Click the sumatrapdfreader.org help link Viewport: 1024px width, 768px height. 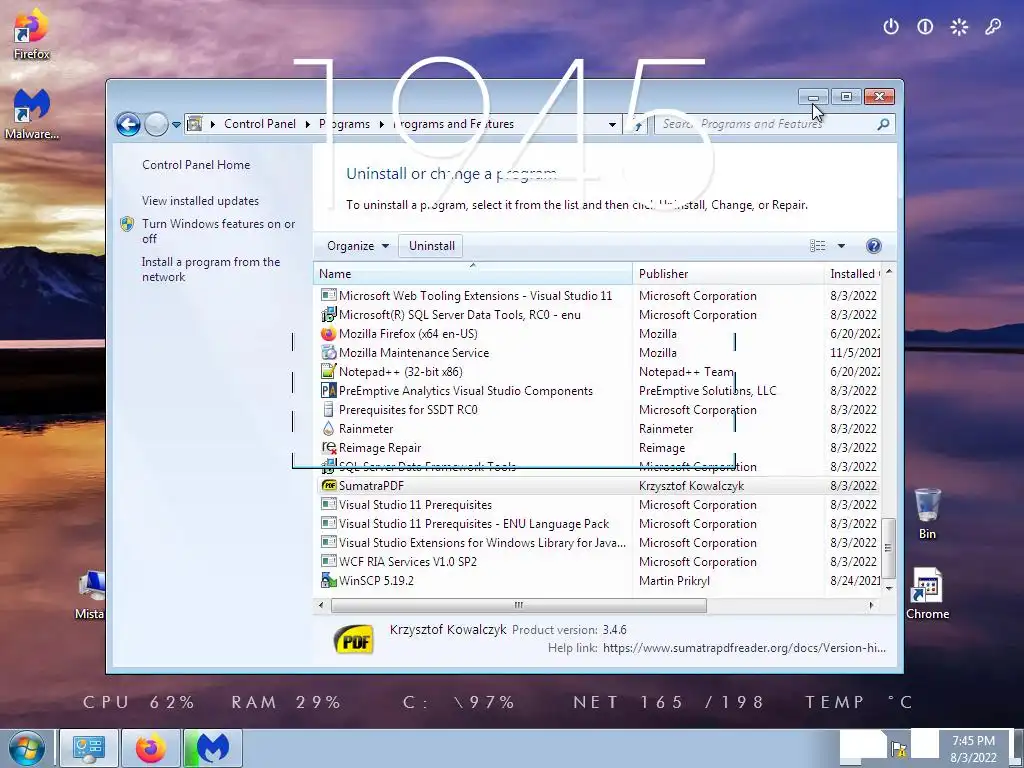pos(744,648)
